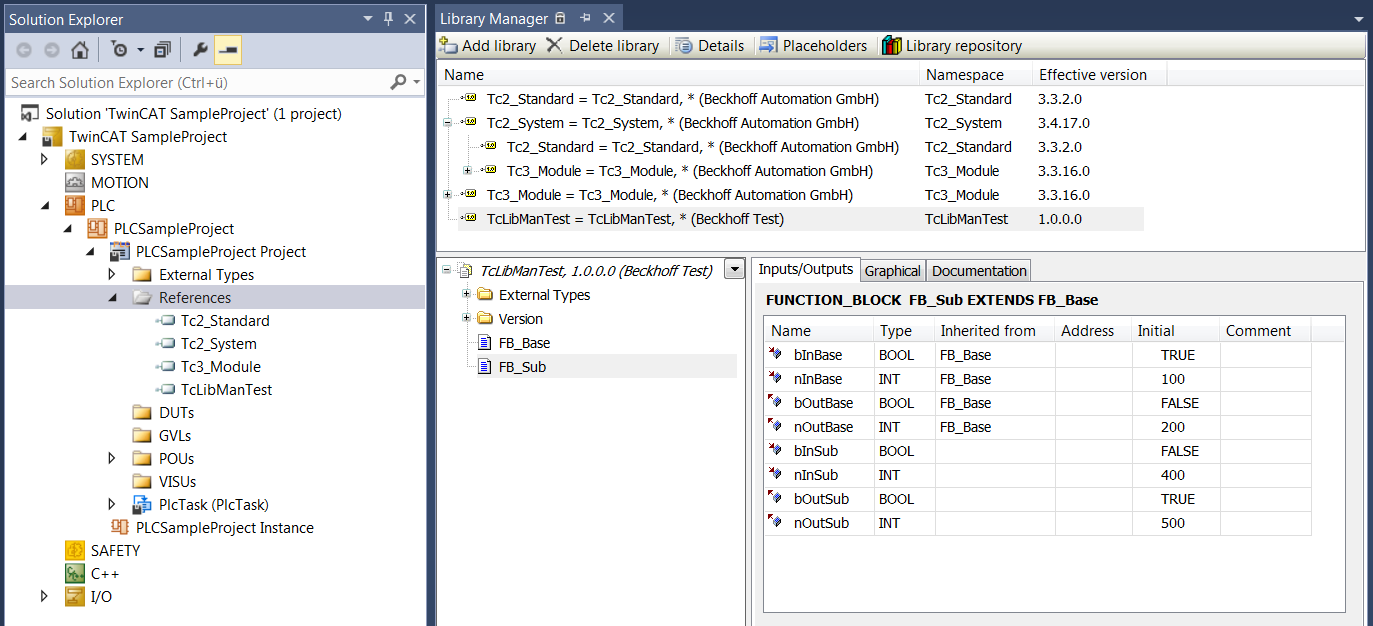Collapse the TcLibManTest, 1.0.0.0 tree root
Screen dimensions: 1373x626
pyautogui.click(x=446, y=270)
